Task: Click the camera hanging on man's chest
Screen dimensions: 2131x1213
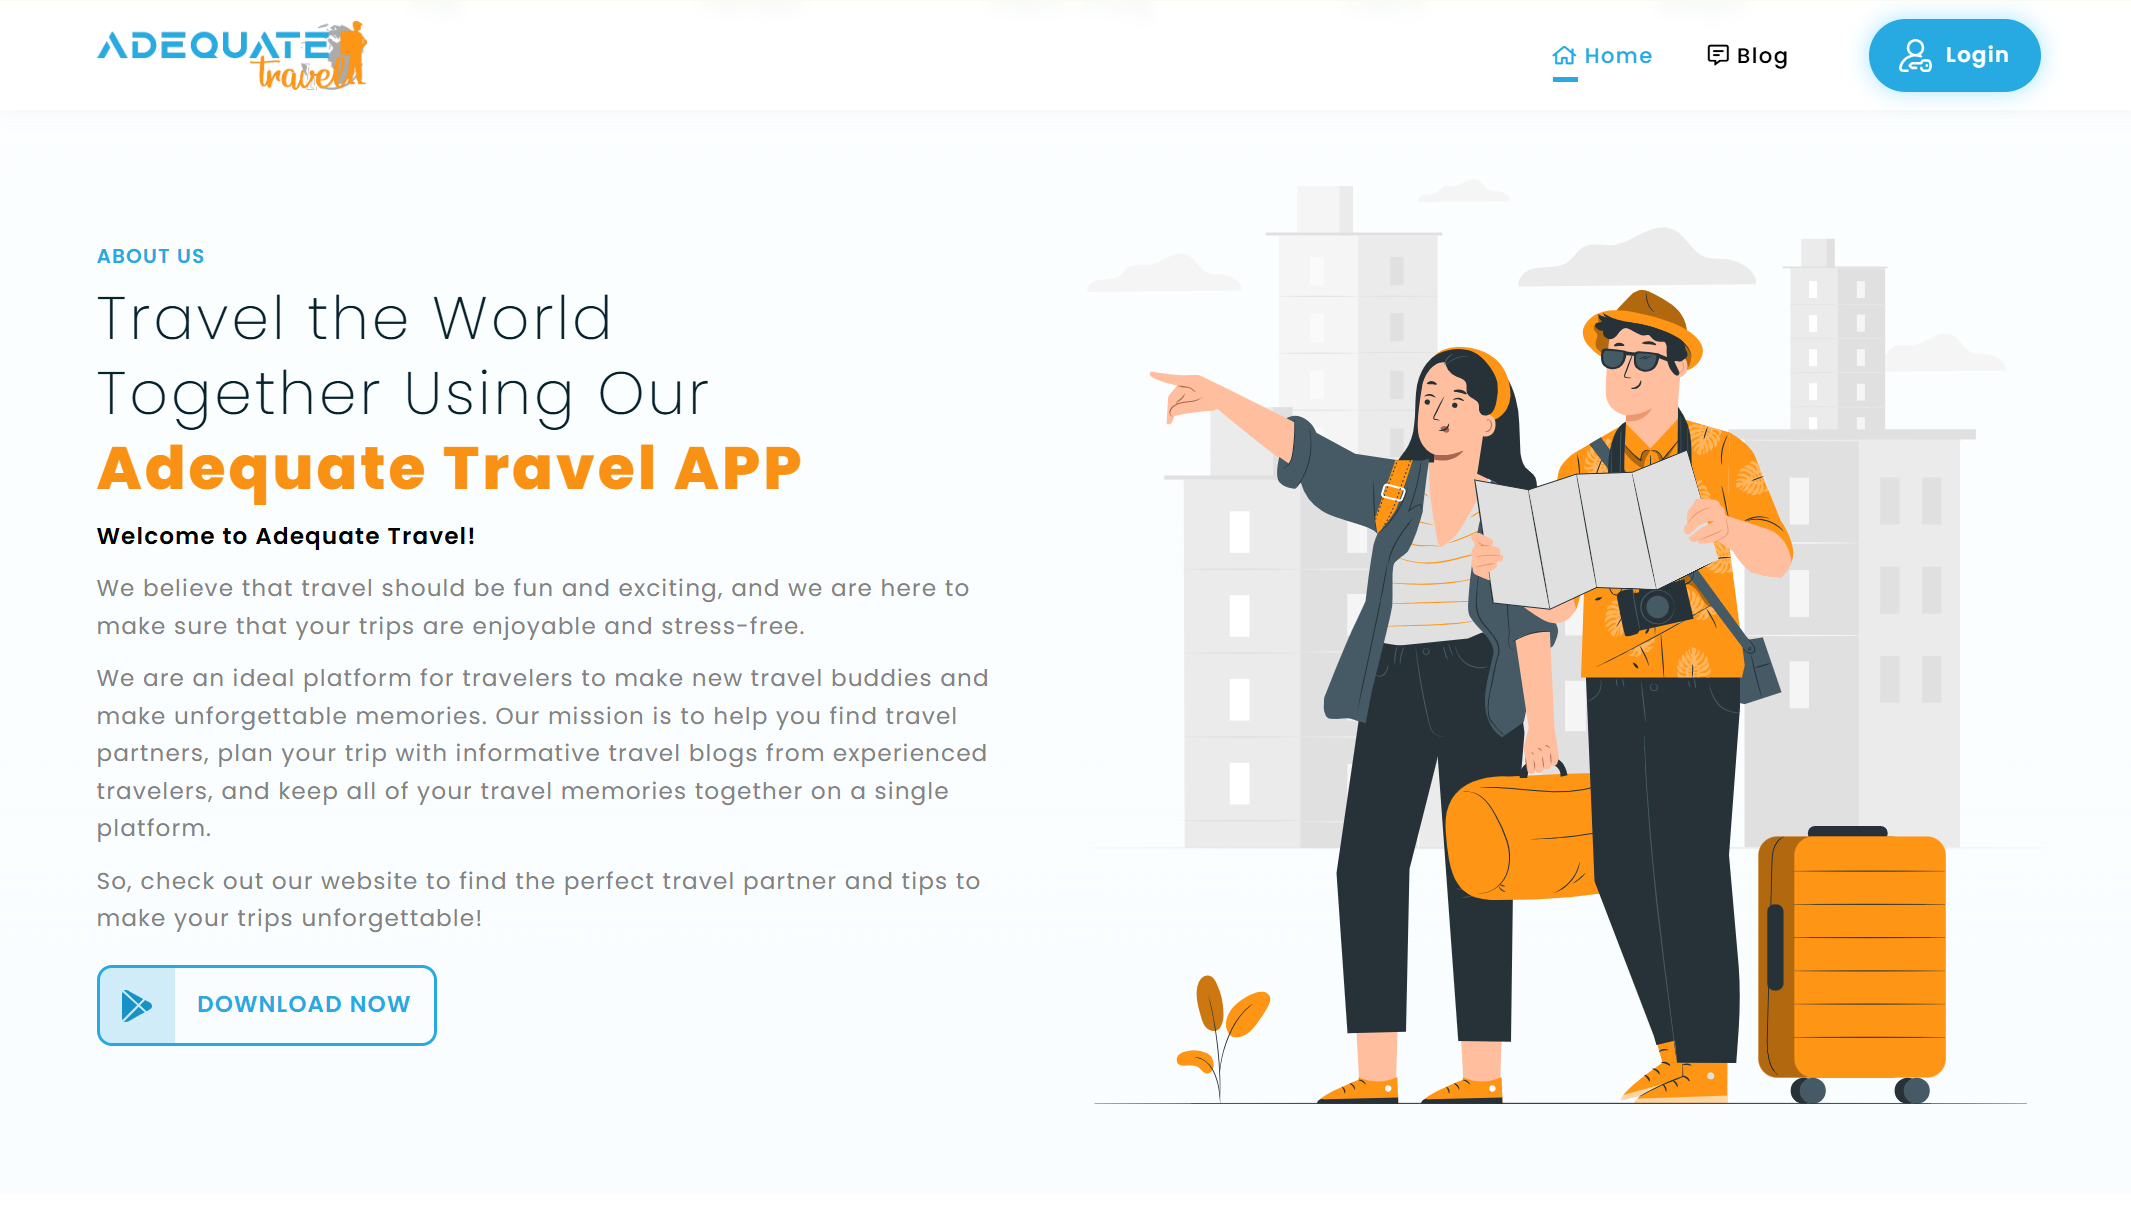Action: (1655, 607)
